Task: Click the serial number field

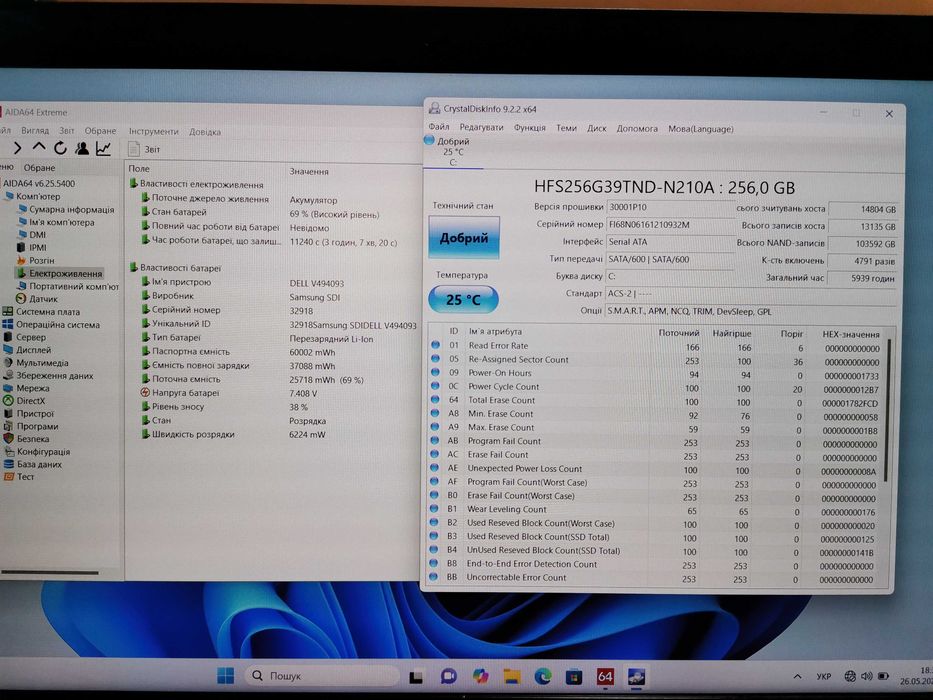Action: click(x=670, y=224)
